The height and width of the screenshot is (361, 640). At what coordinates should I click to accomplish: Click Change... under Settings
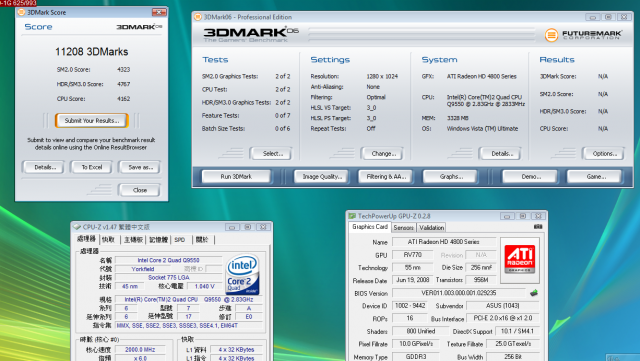(x=382, y=154)
